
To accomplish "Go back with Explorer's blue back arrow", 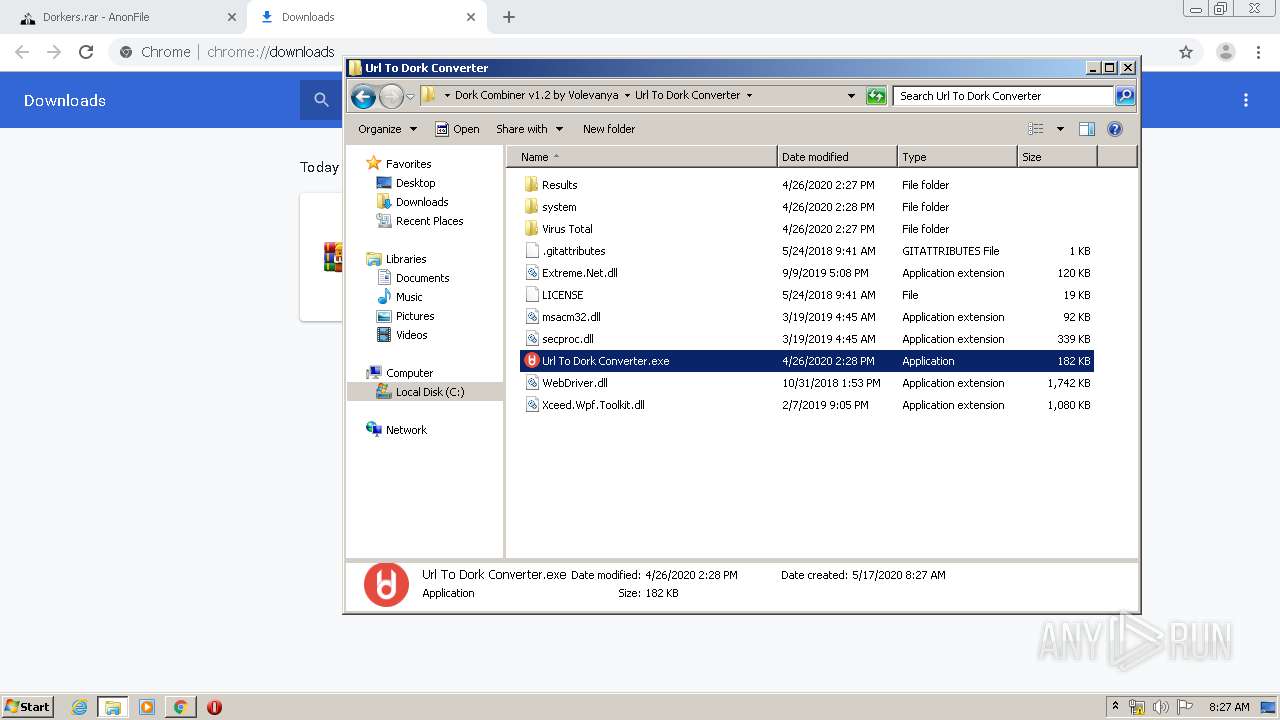I will point(363,96).
